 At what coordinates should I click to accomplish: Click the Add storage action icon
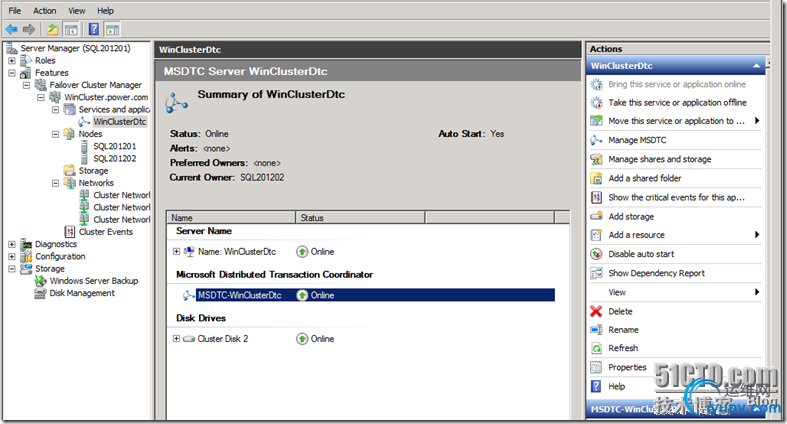[596, 216]
